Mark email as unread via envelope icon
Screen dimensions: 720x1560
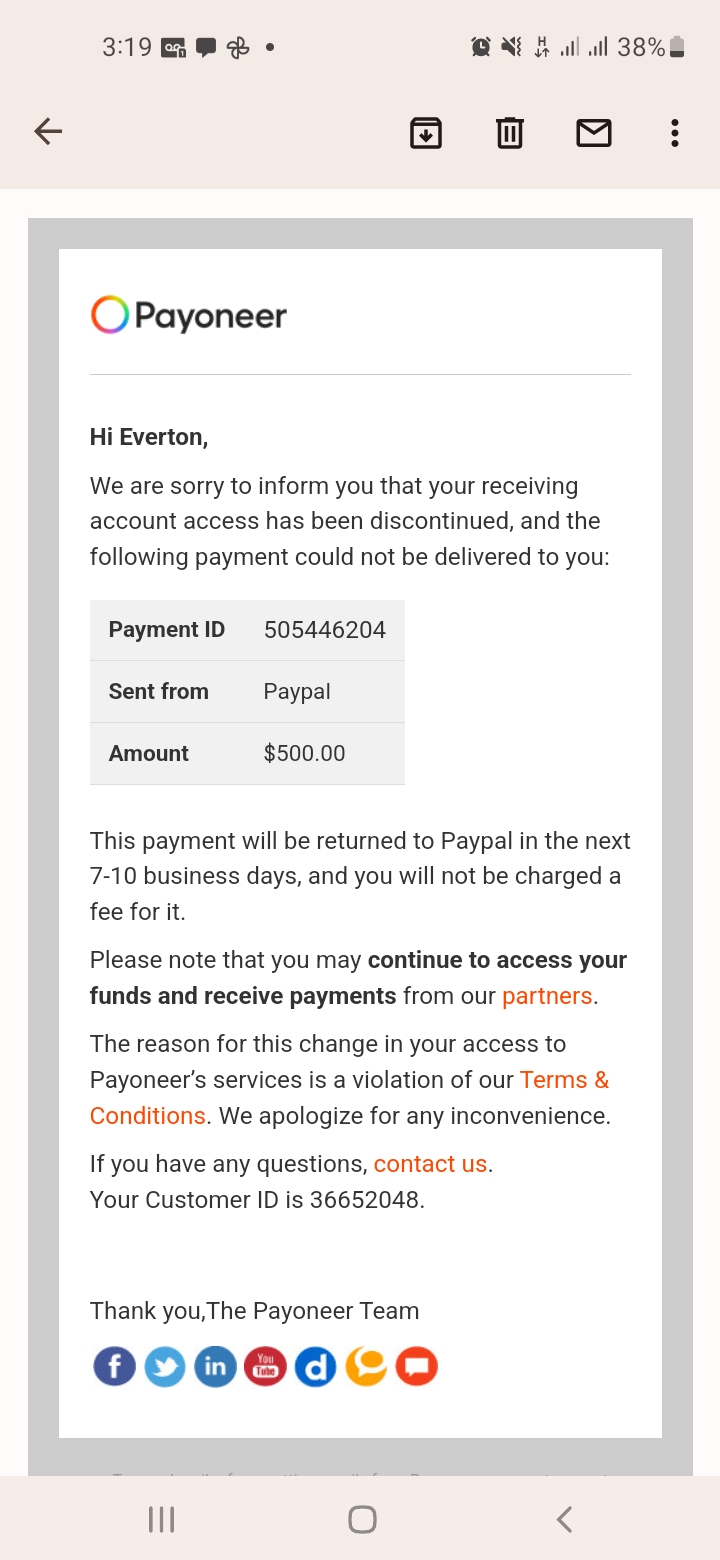(x=594, y=132)
